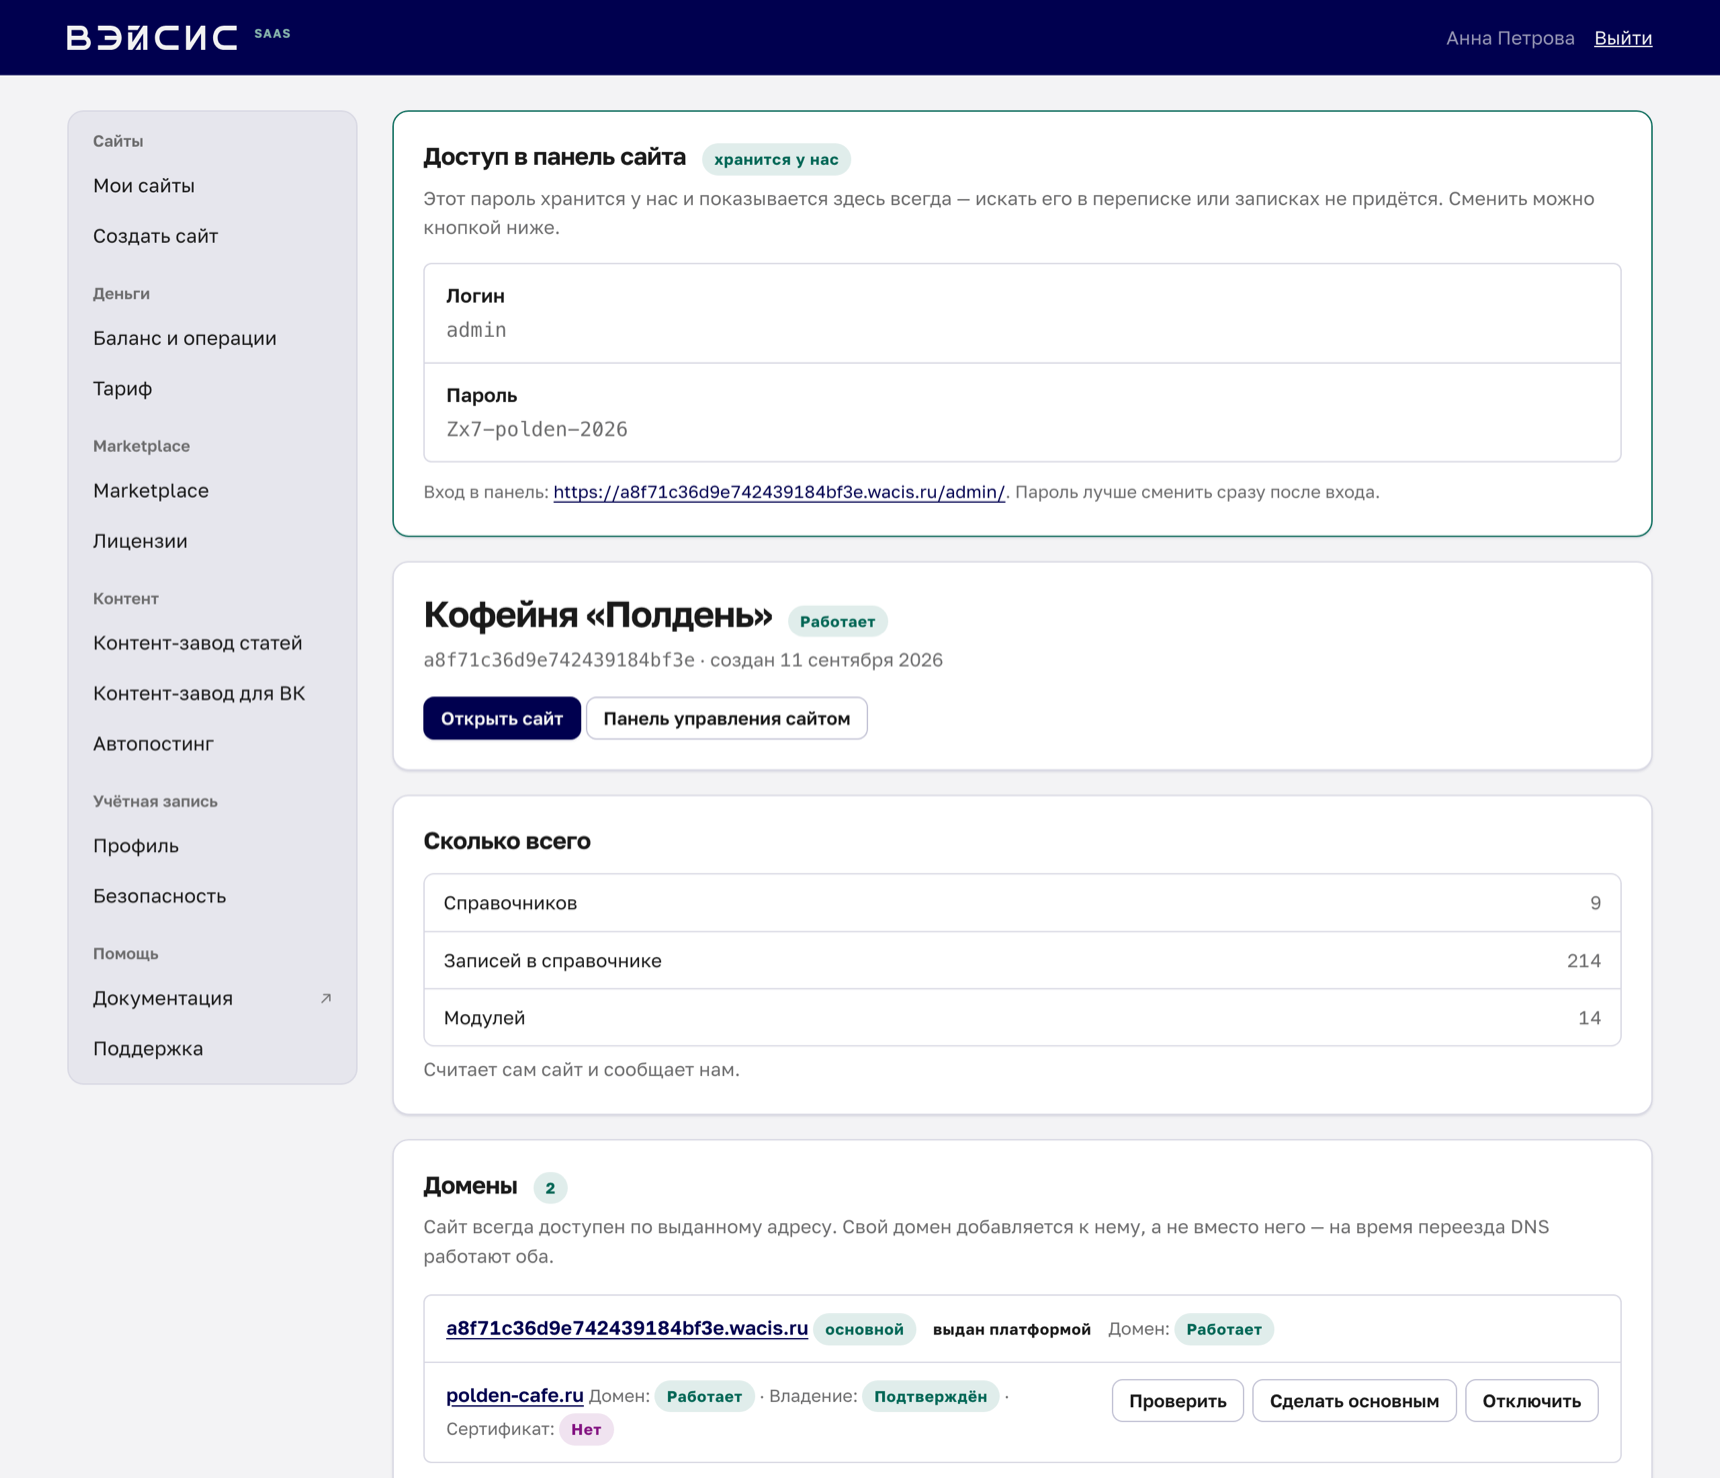Click the password Zx7-polden-2026 text

[537, 429]
